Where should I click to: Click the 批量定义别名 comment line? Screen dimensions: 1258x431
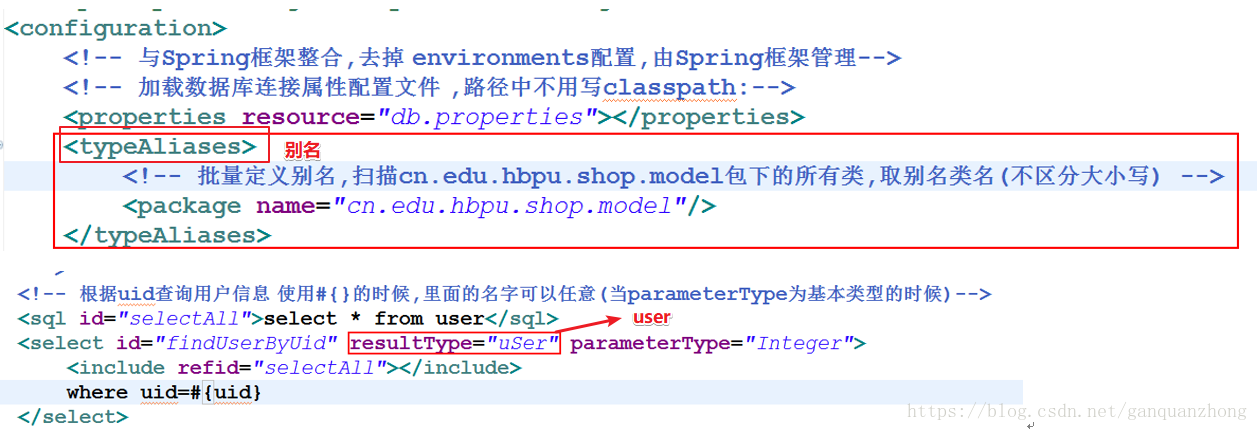(674, 177)
